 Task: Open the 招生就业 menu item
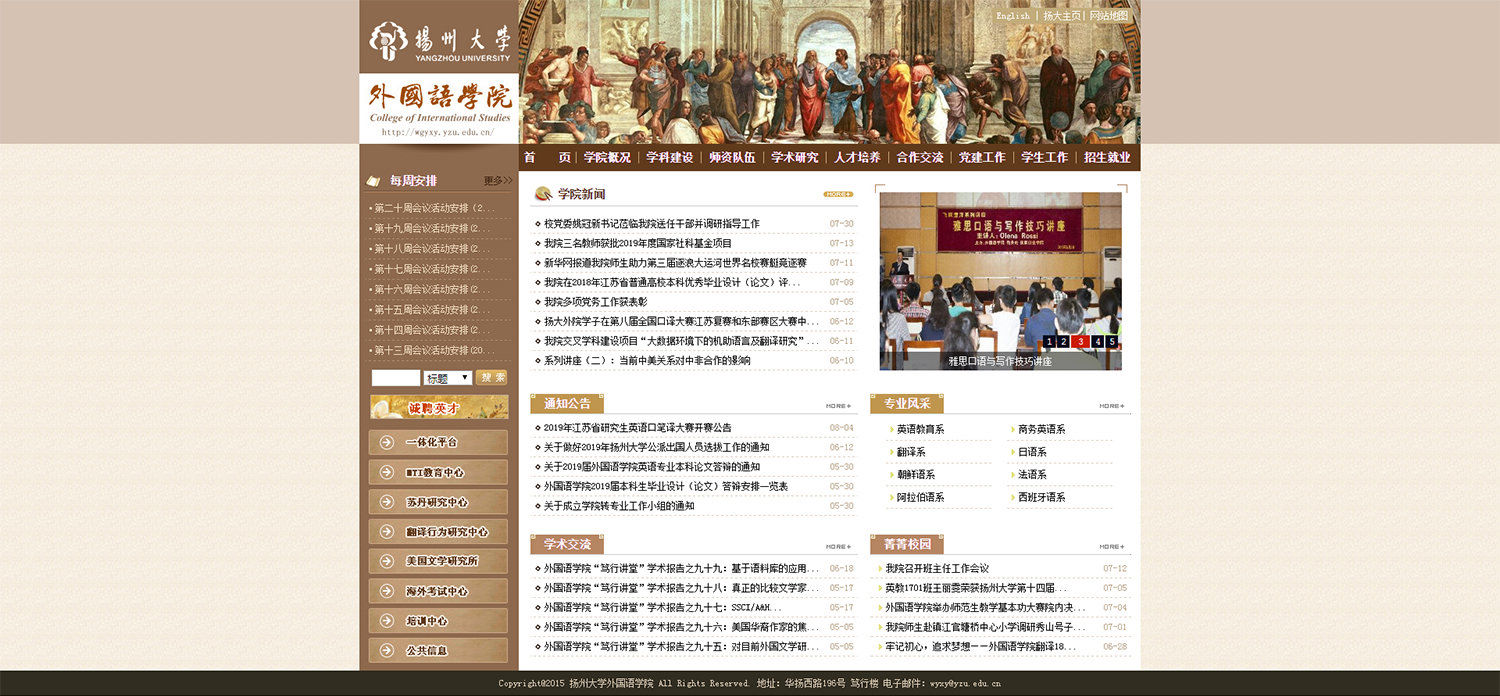(1107, 157)
